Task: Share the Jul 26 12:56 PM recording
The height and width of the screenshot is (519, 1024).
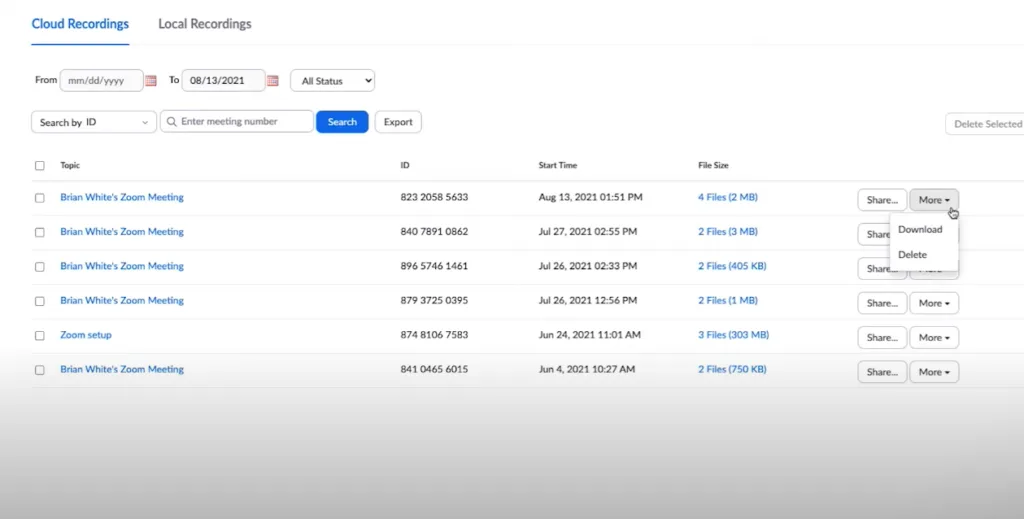Action: 882,303
